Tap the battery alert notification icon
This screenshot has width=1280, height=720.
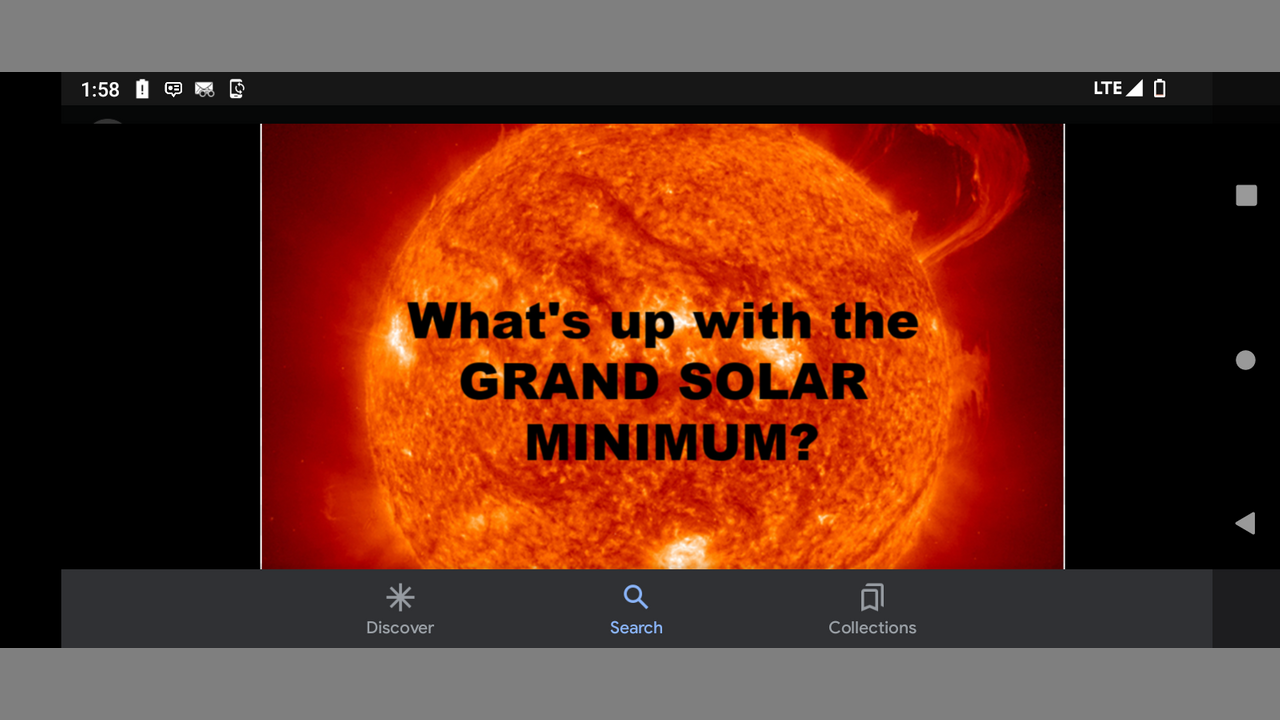[142, 89]
